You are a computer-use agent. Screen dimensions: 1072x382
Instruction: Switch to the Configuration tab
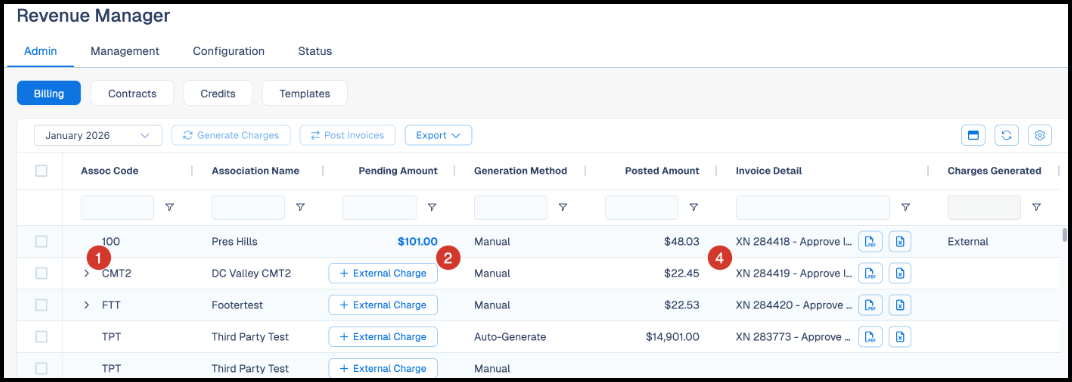pos(228,51)
